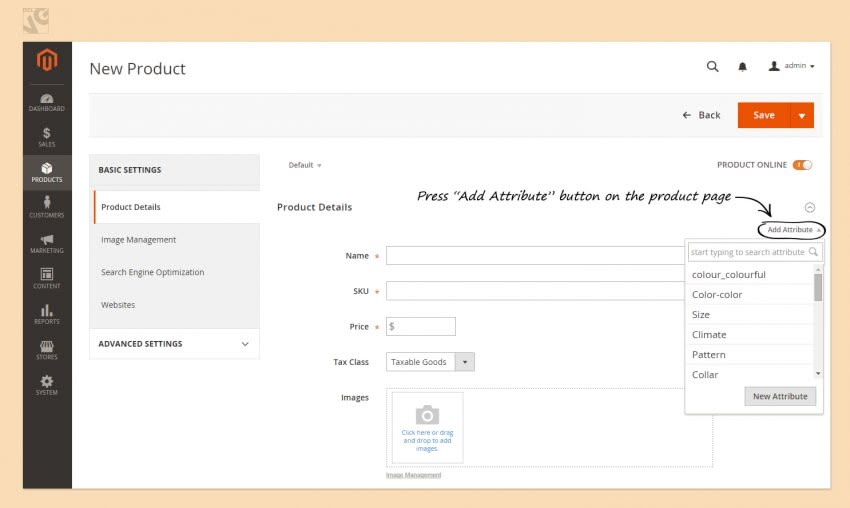Open the Sales sidebar section
The width and height of the screenshot is (850, 508).
[47, 137]
